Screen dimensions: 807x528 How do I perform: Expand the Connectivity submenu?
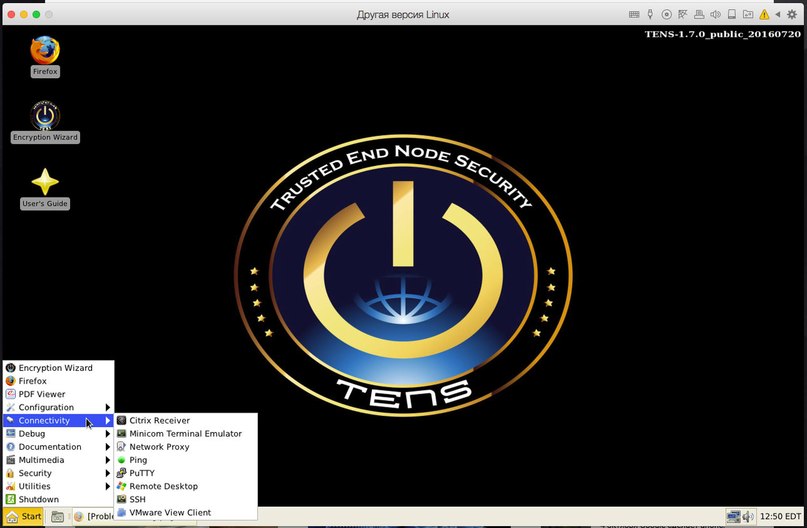click(x=58, y=420)
